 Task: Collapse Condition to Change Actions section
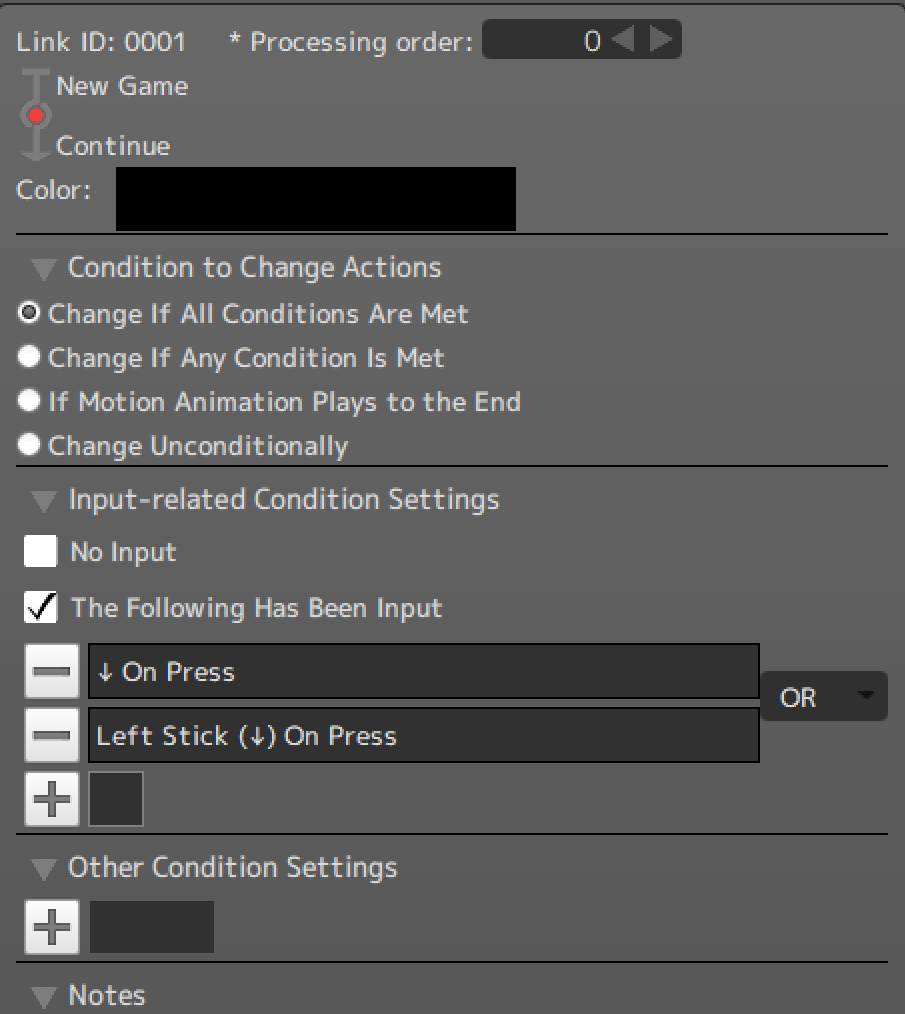tap(43, 268)
